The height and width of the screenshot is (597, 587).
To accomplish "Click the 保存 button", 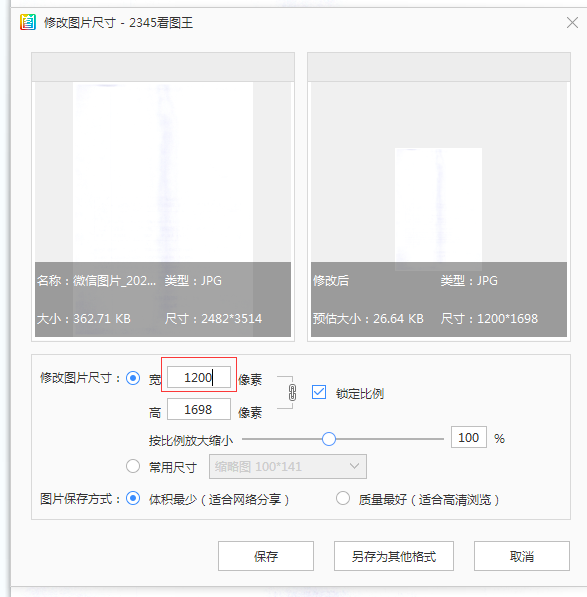I will tap(266, 556).
